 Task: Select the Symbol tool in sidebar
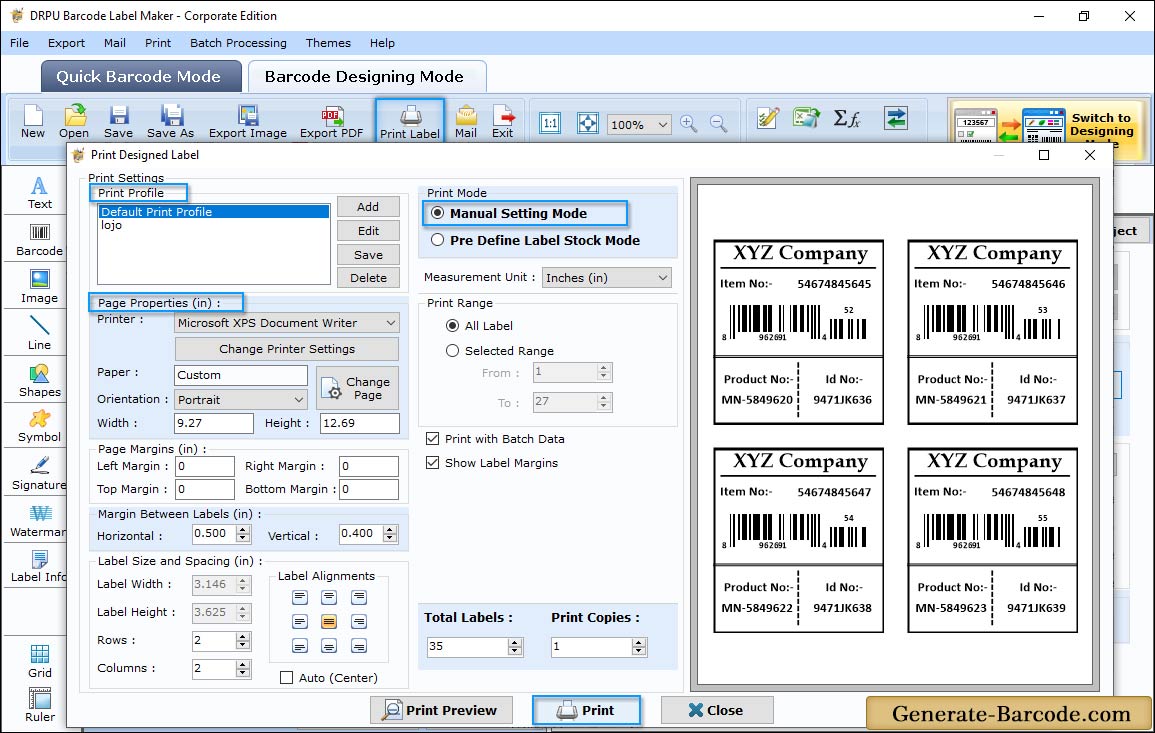pyautogui.click(x=39, y=427)
